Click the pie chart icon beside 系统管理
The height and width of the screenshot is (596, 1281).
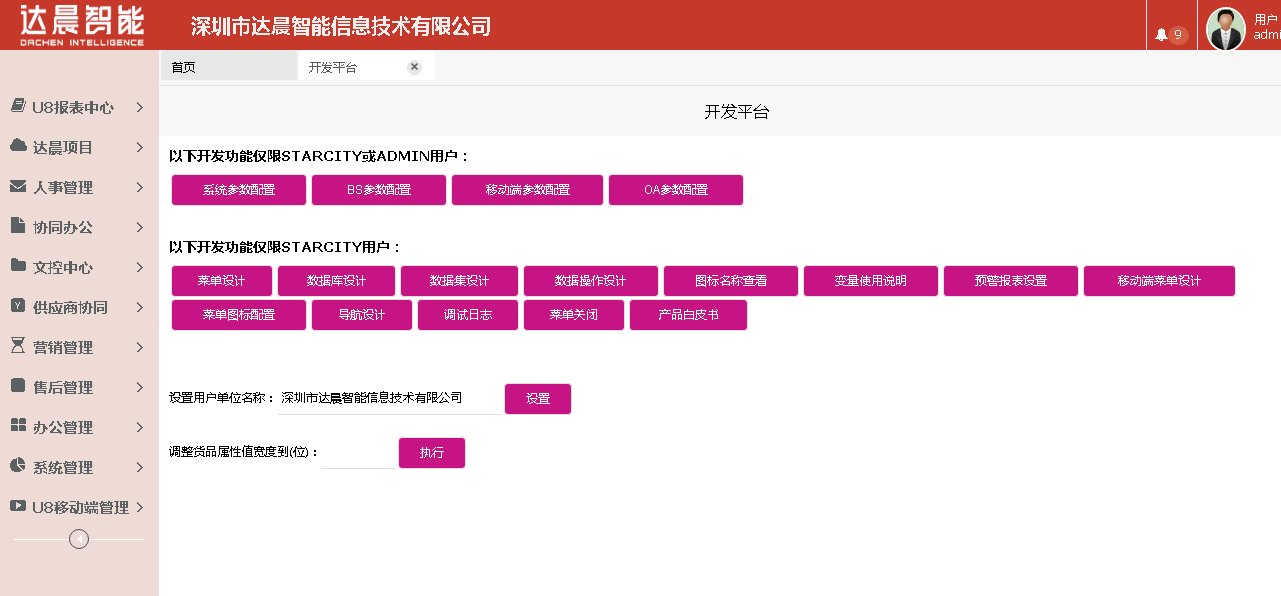point(17,466)
